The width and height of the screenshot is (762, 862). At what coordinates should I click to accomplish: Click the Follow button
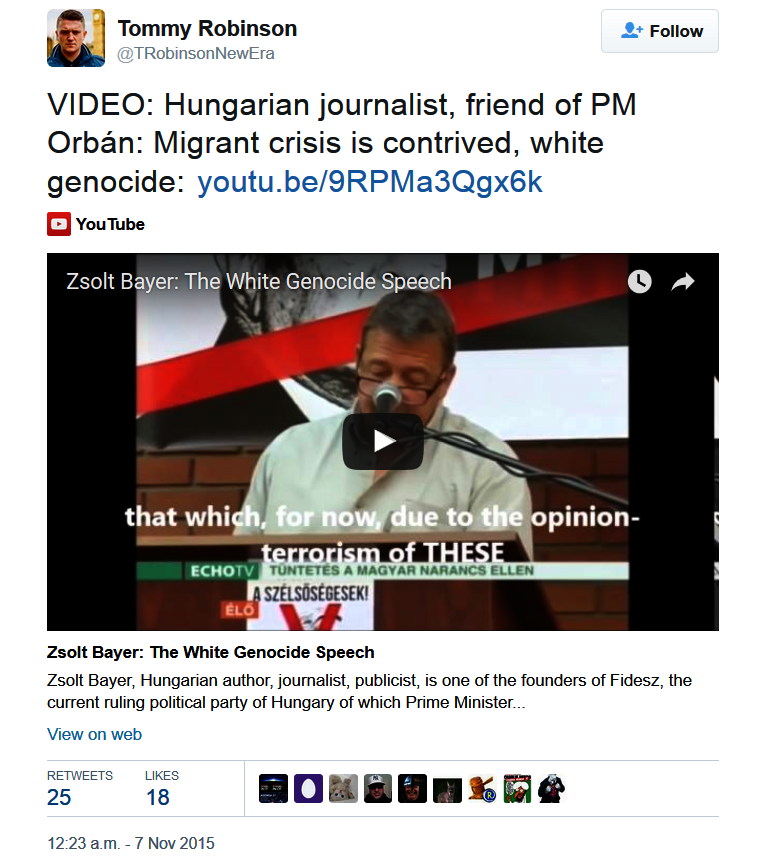(659, 31)
